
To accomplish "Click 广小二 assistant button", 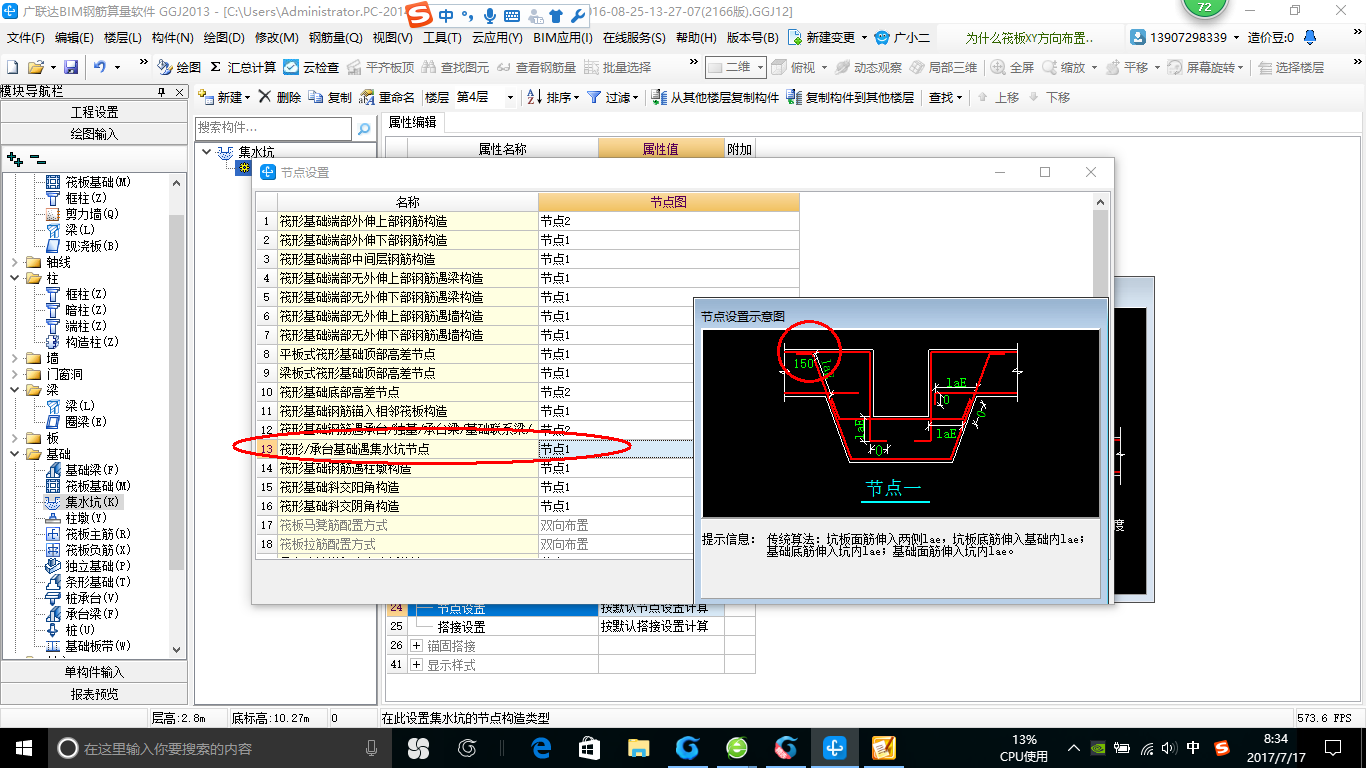I will coord(902,38).
